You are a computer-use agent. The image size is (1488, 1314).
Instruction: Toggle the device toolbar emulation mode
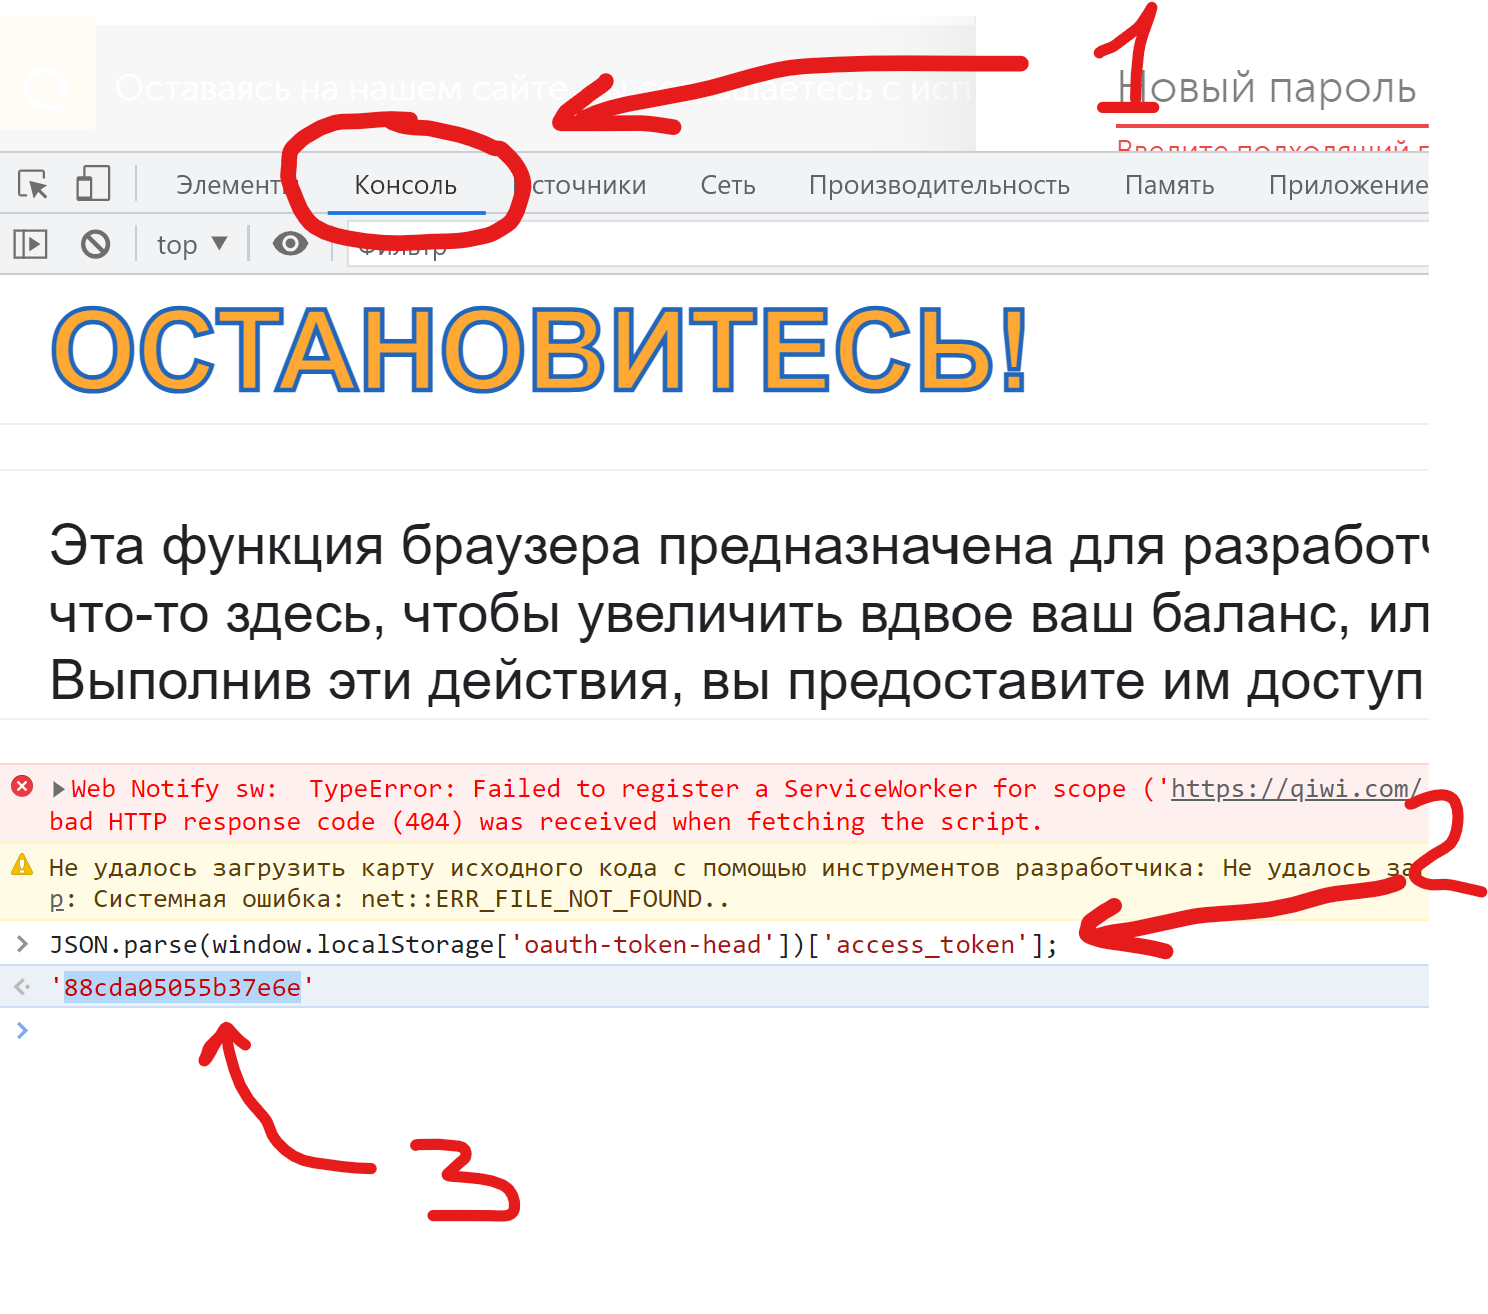[93, 185]
